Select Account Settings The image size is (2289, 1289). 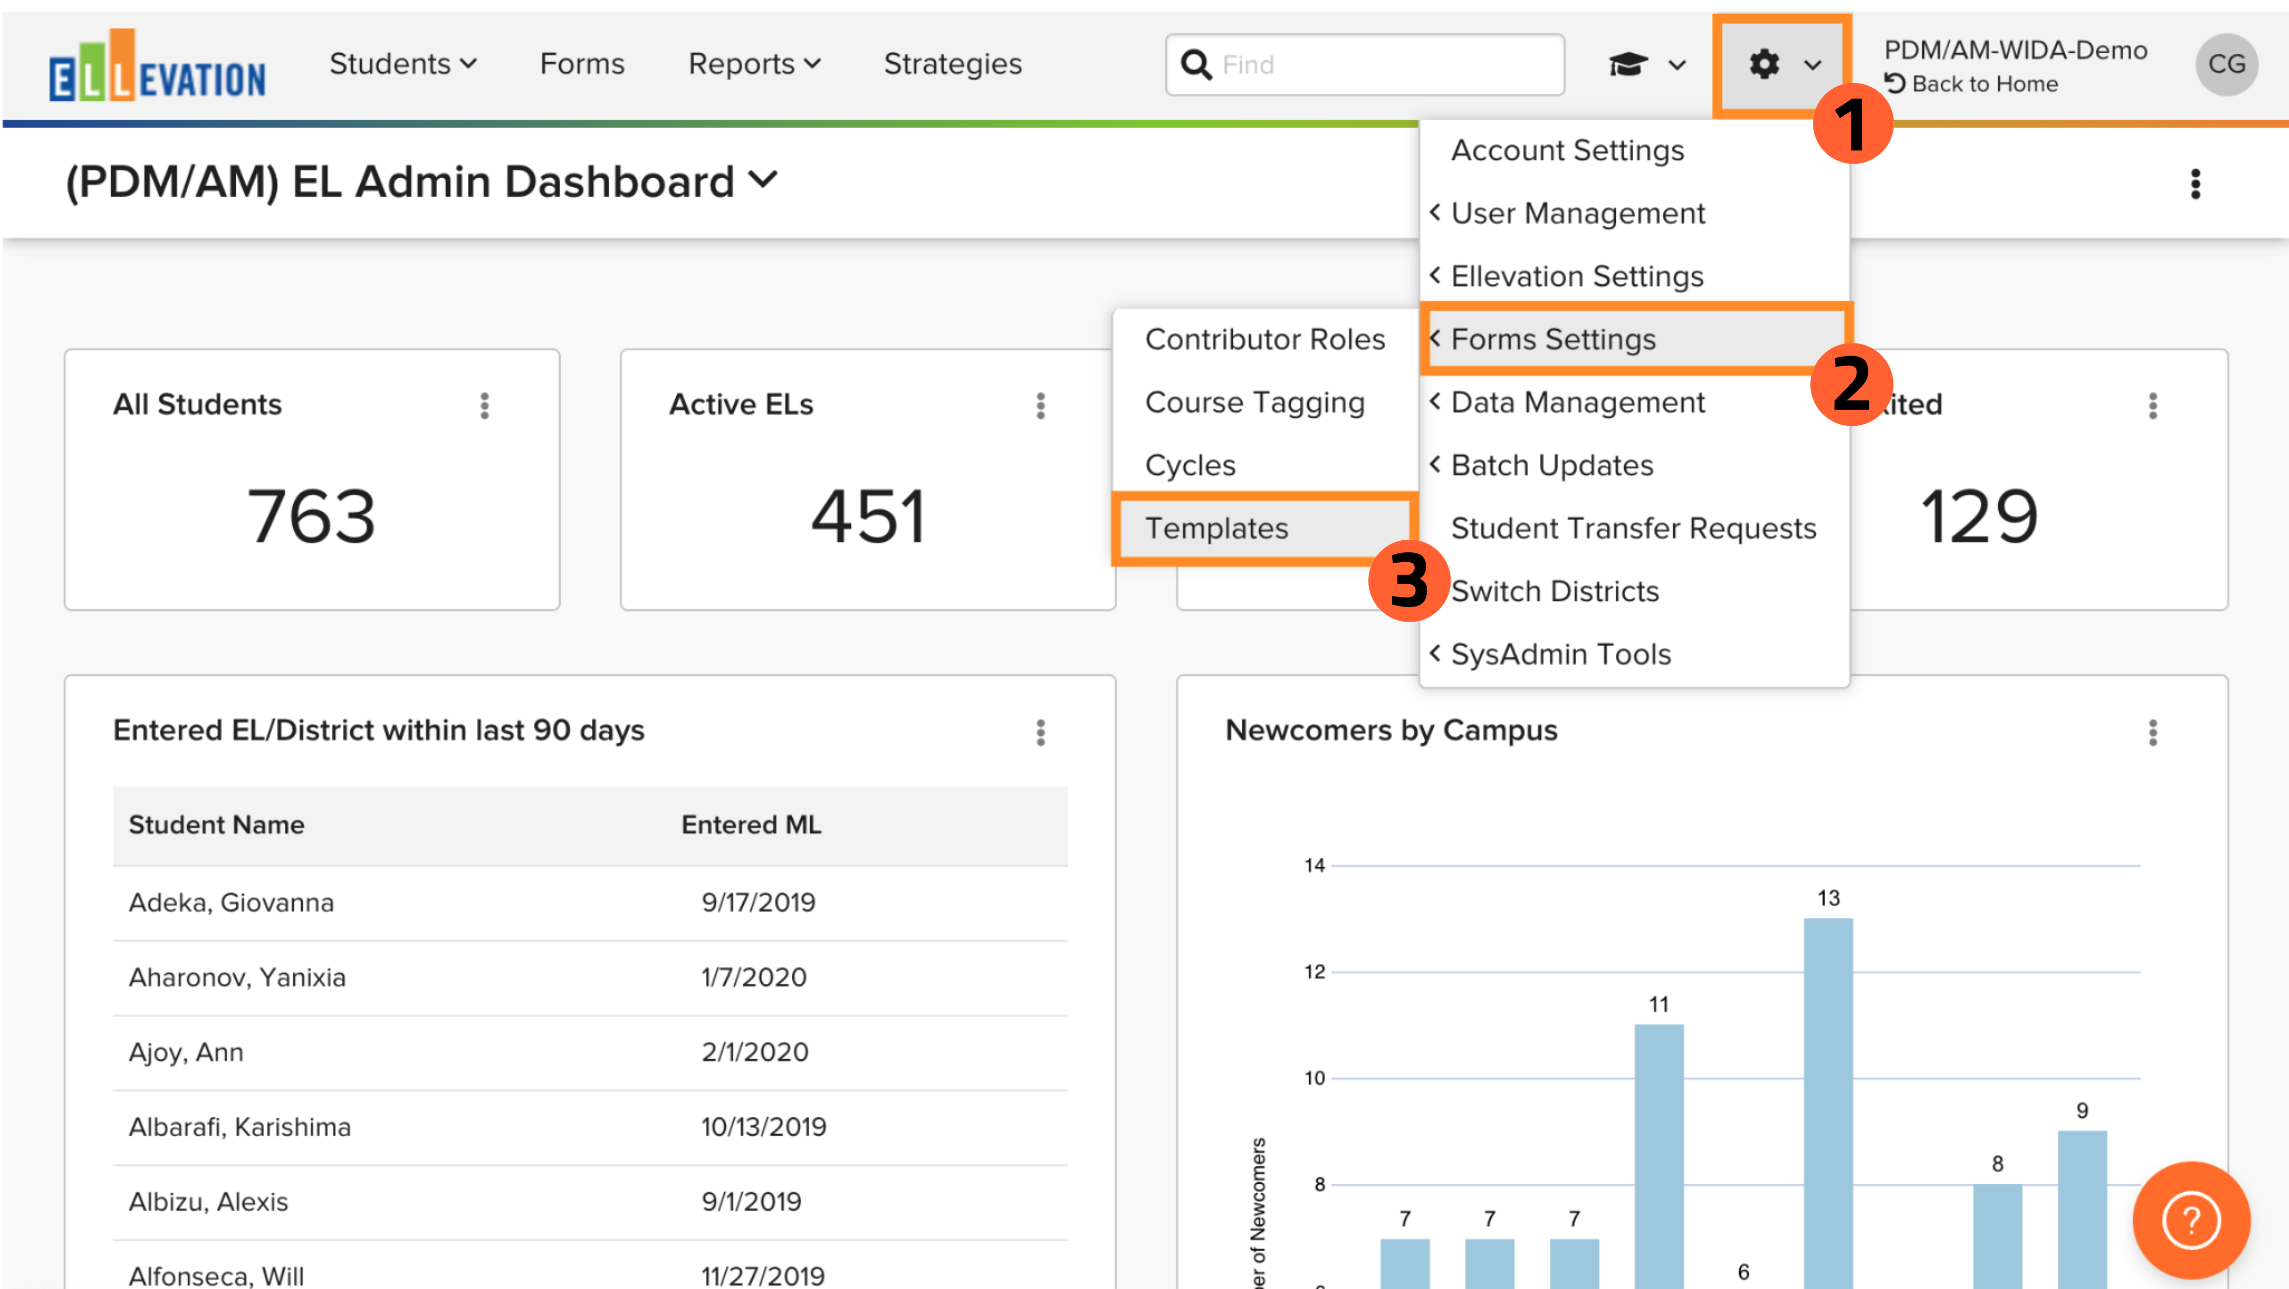click(x=1634, y=150)
